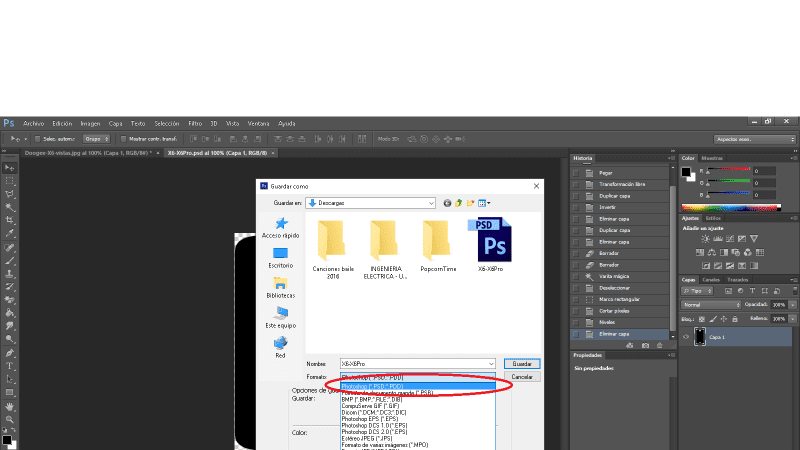Open the Archivo menu

[x=34, y=123]
